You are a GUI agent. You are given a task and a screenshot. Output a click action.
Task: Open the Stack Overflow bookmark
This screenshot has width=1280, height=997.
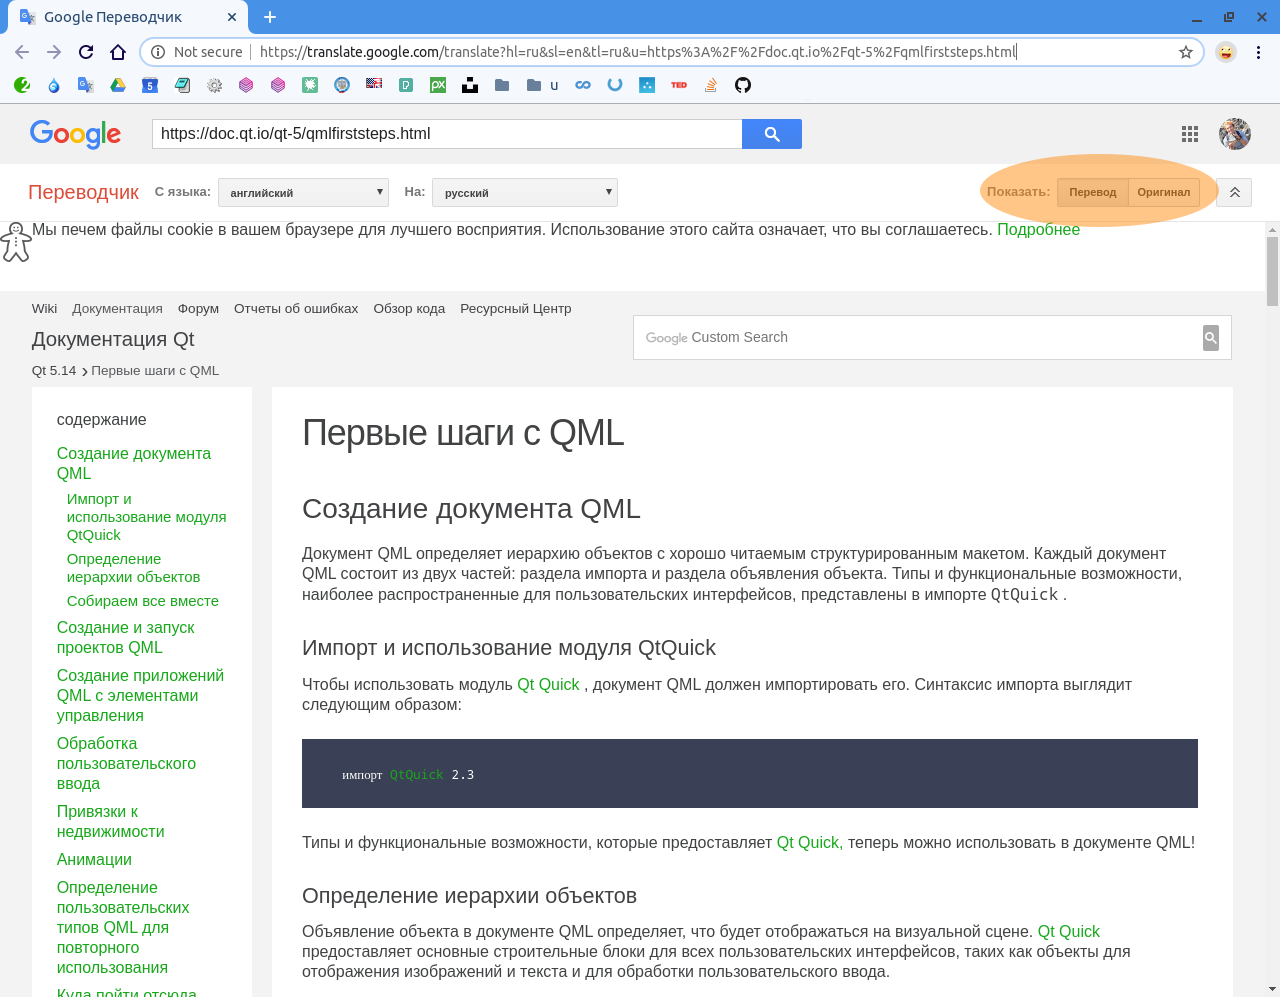click(711, 85)
